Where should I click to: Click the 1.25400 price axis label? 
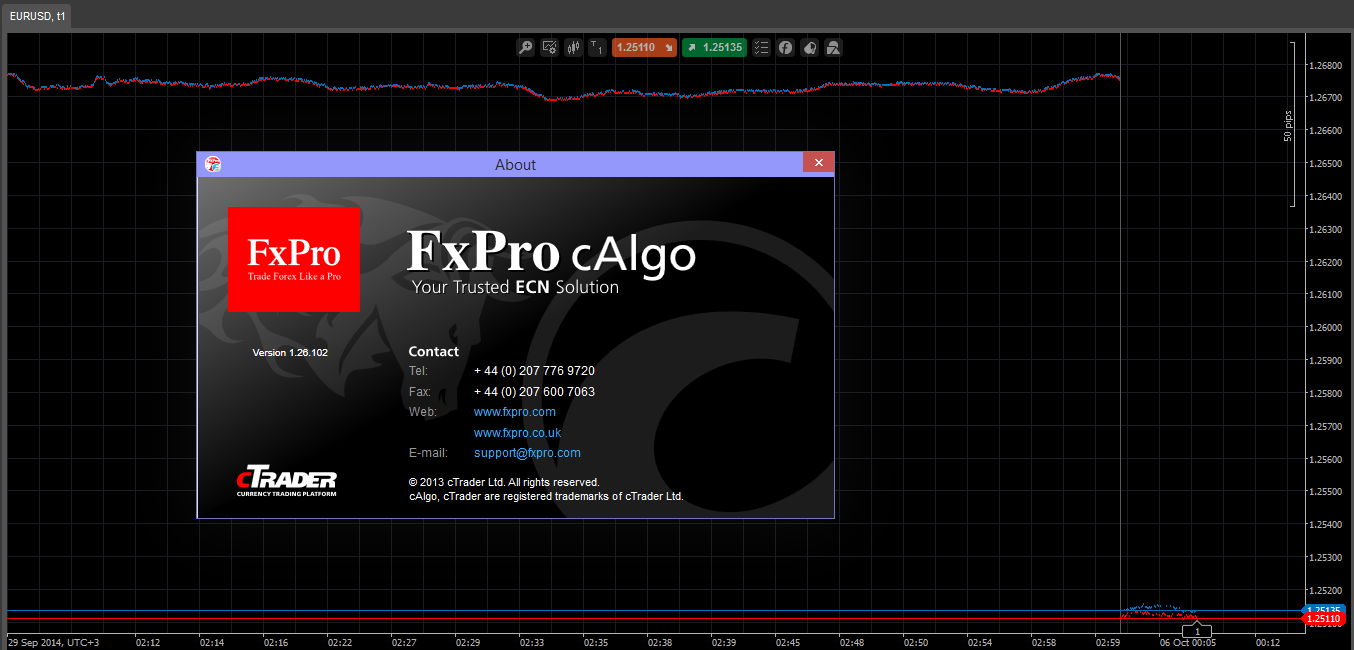click(1325, 524)
